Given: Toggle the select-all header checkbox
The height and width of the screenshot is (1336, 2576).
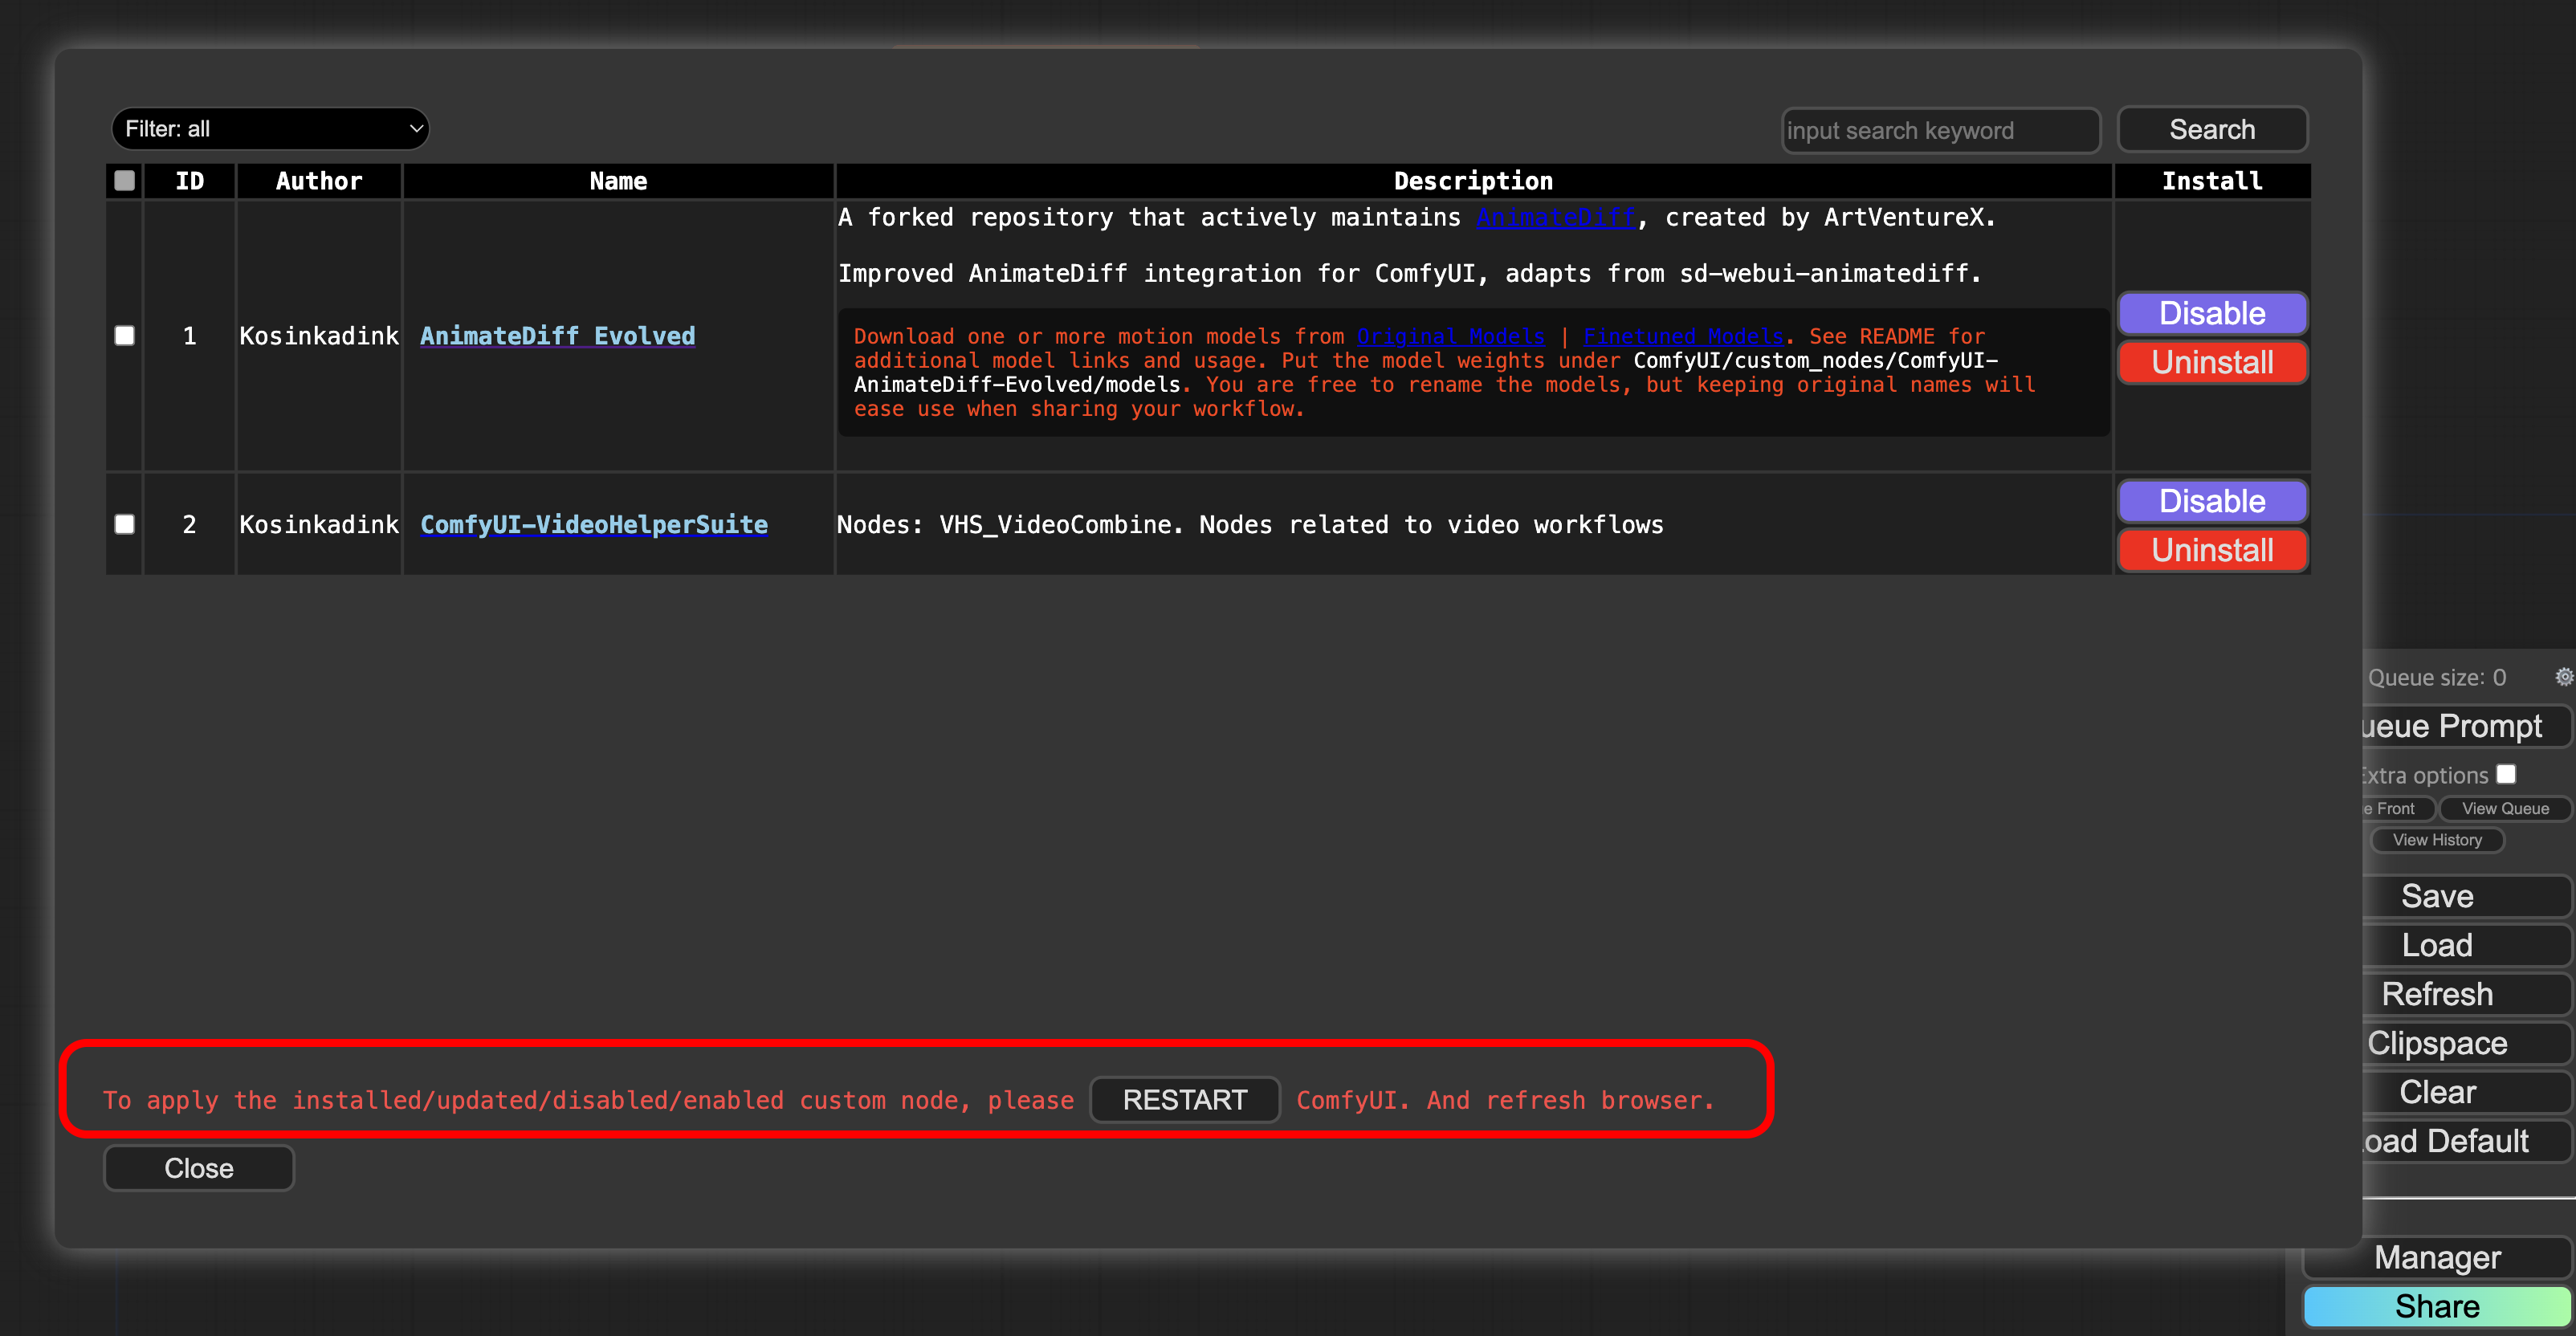Looking at the screenshot, I should click(125, 180).
